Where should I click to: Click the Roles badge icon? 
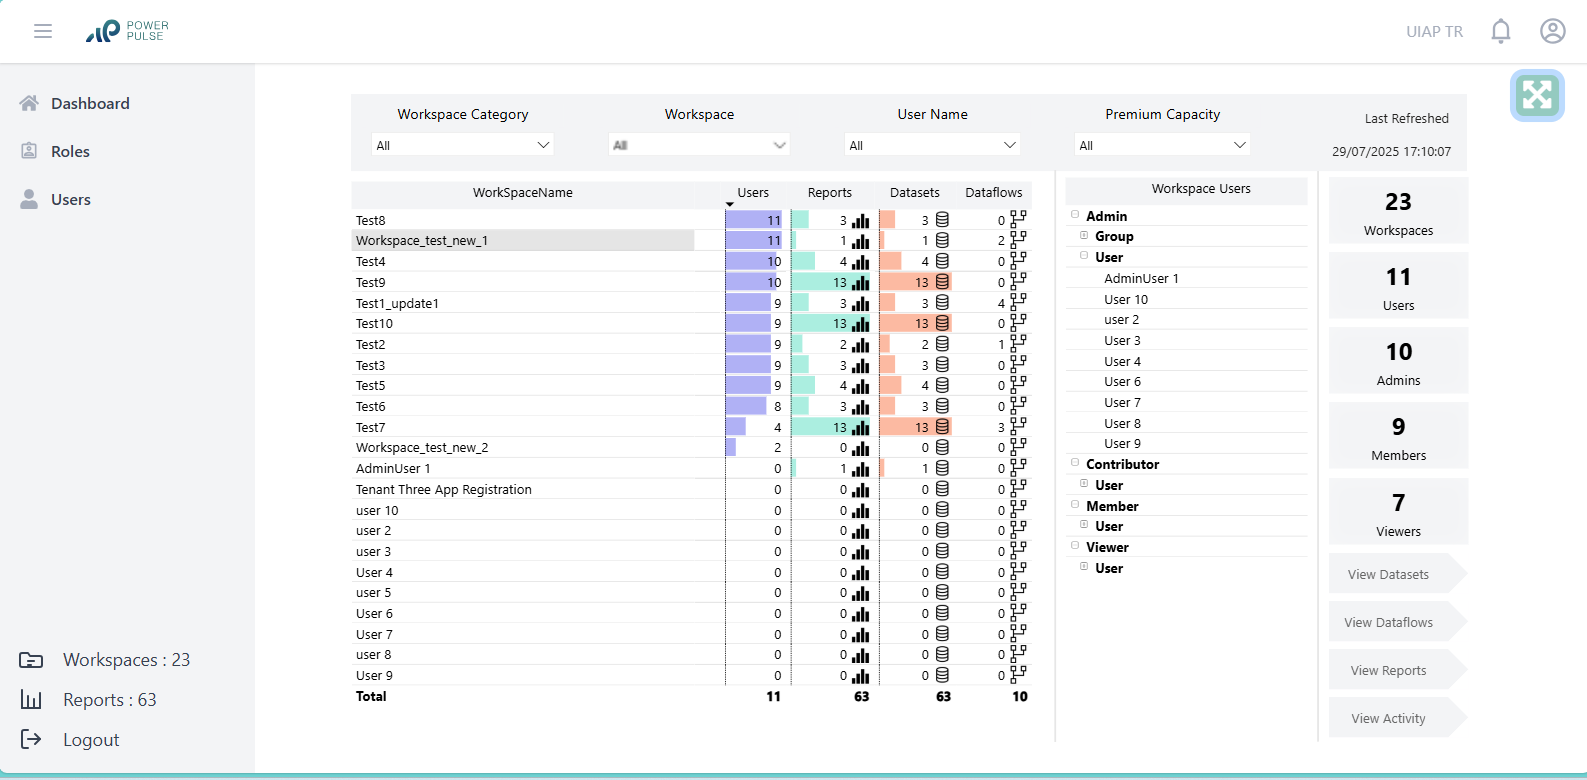[29, 151]
